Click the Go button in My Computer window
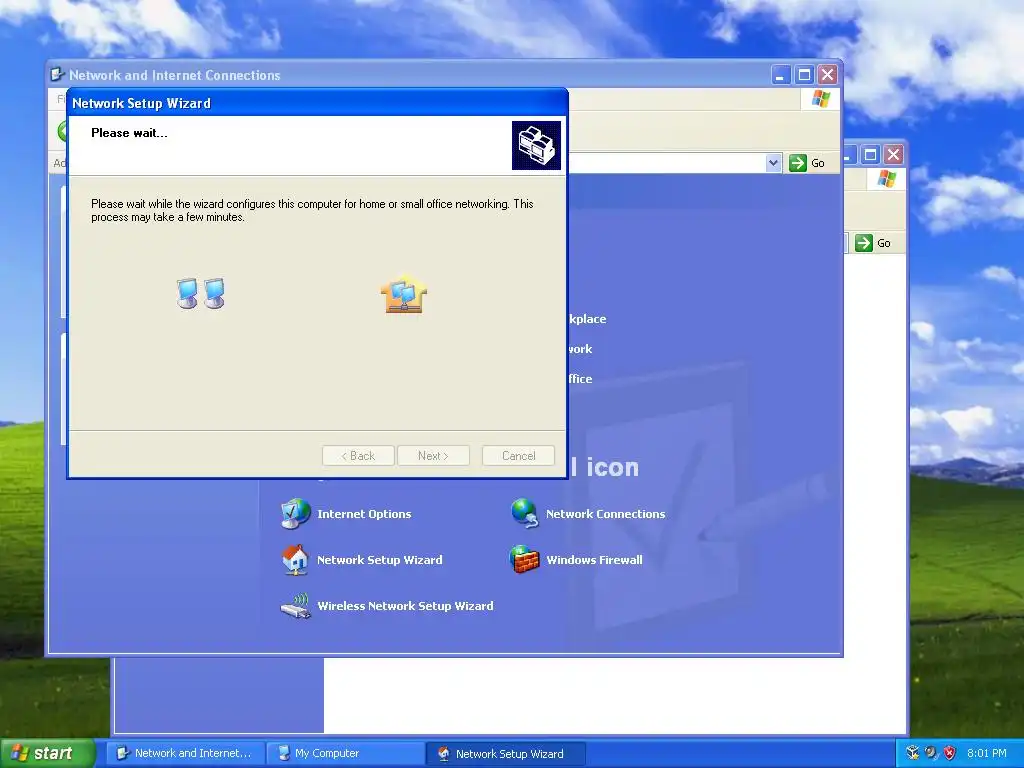This screenshot has height=768, width=1024. click(874, 243)
